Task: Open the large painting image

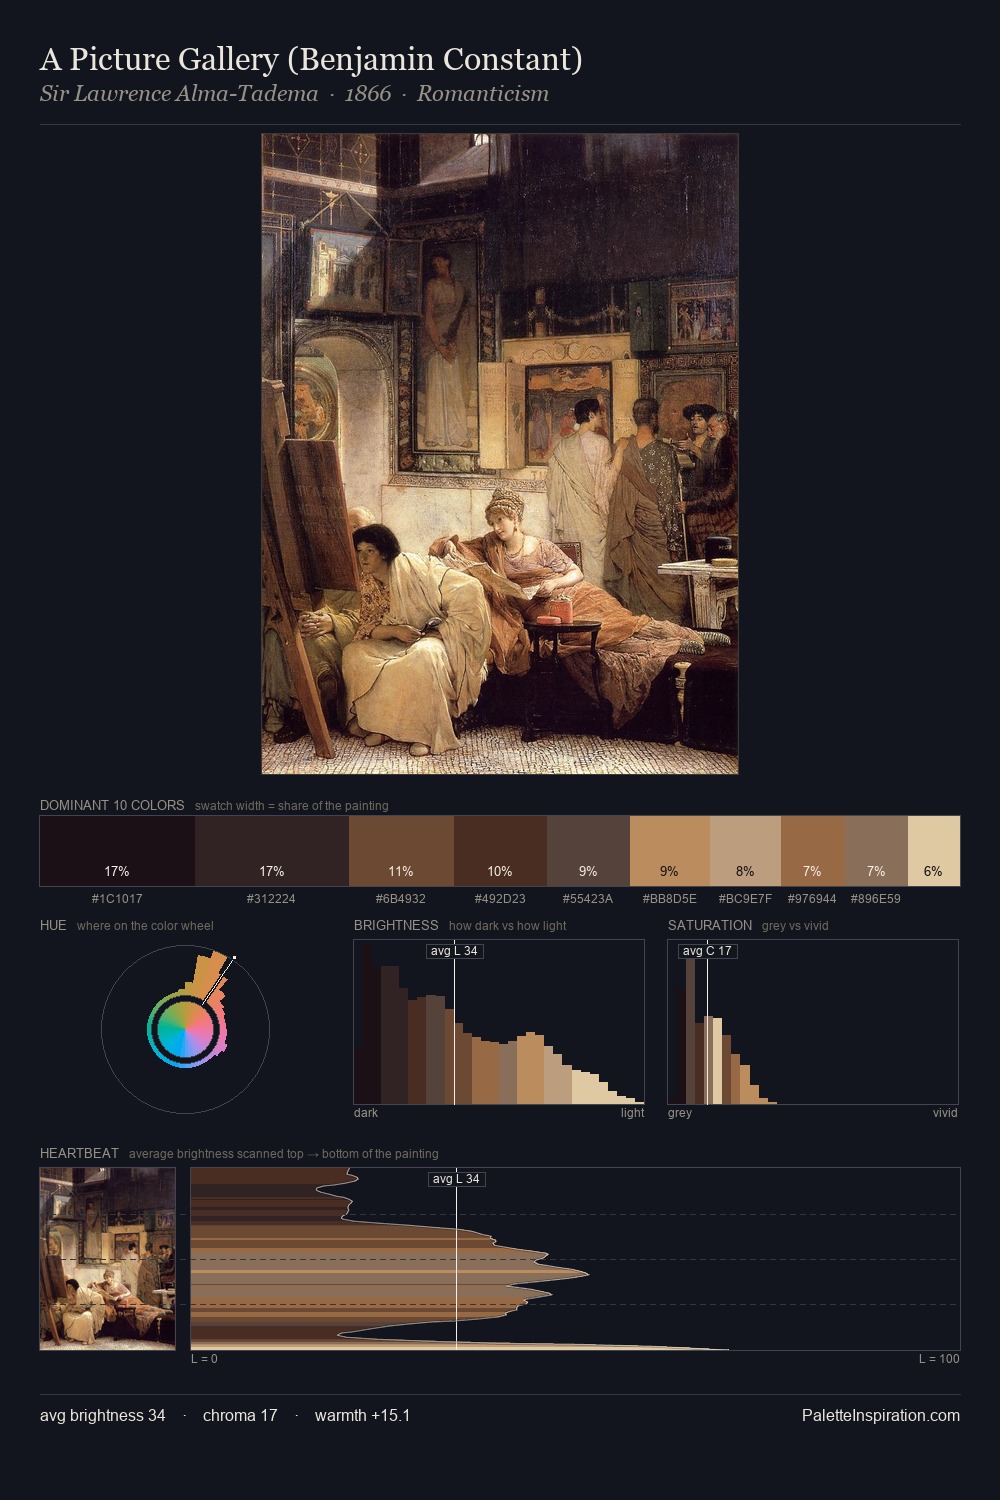Action: coord(500,454)
